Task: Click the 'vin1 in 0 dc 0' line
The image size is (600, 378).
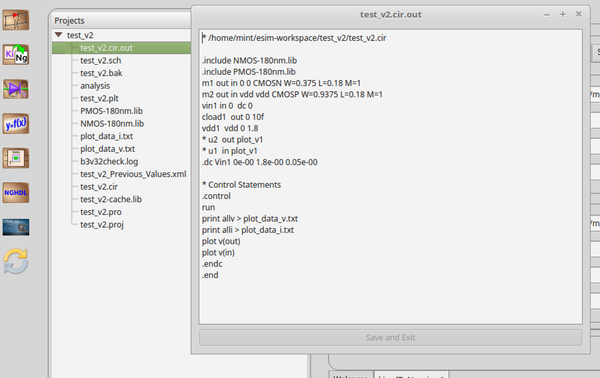Action: click(227, 106)
